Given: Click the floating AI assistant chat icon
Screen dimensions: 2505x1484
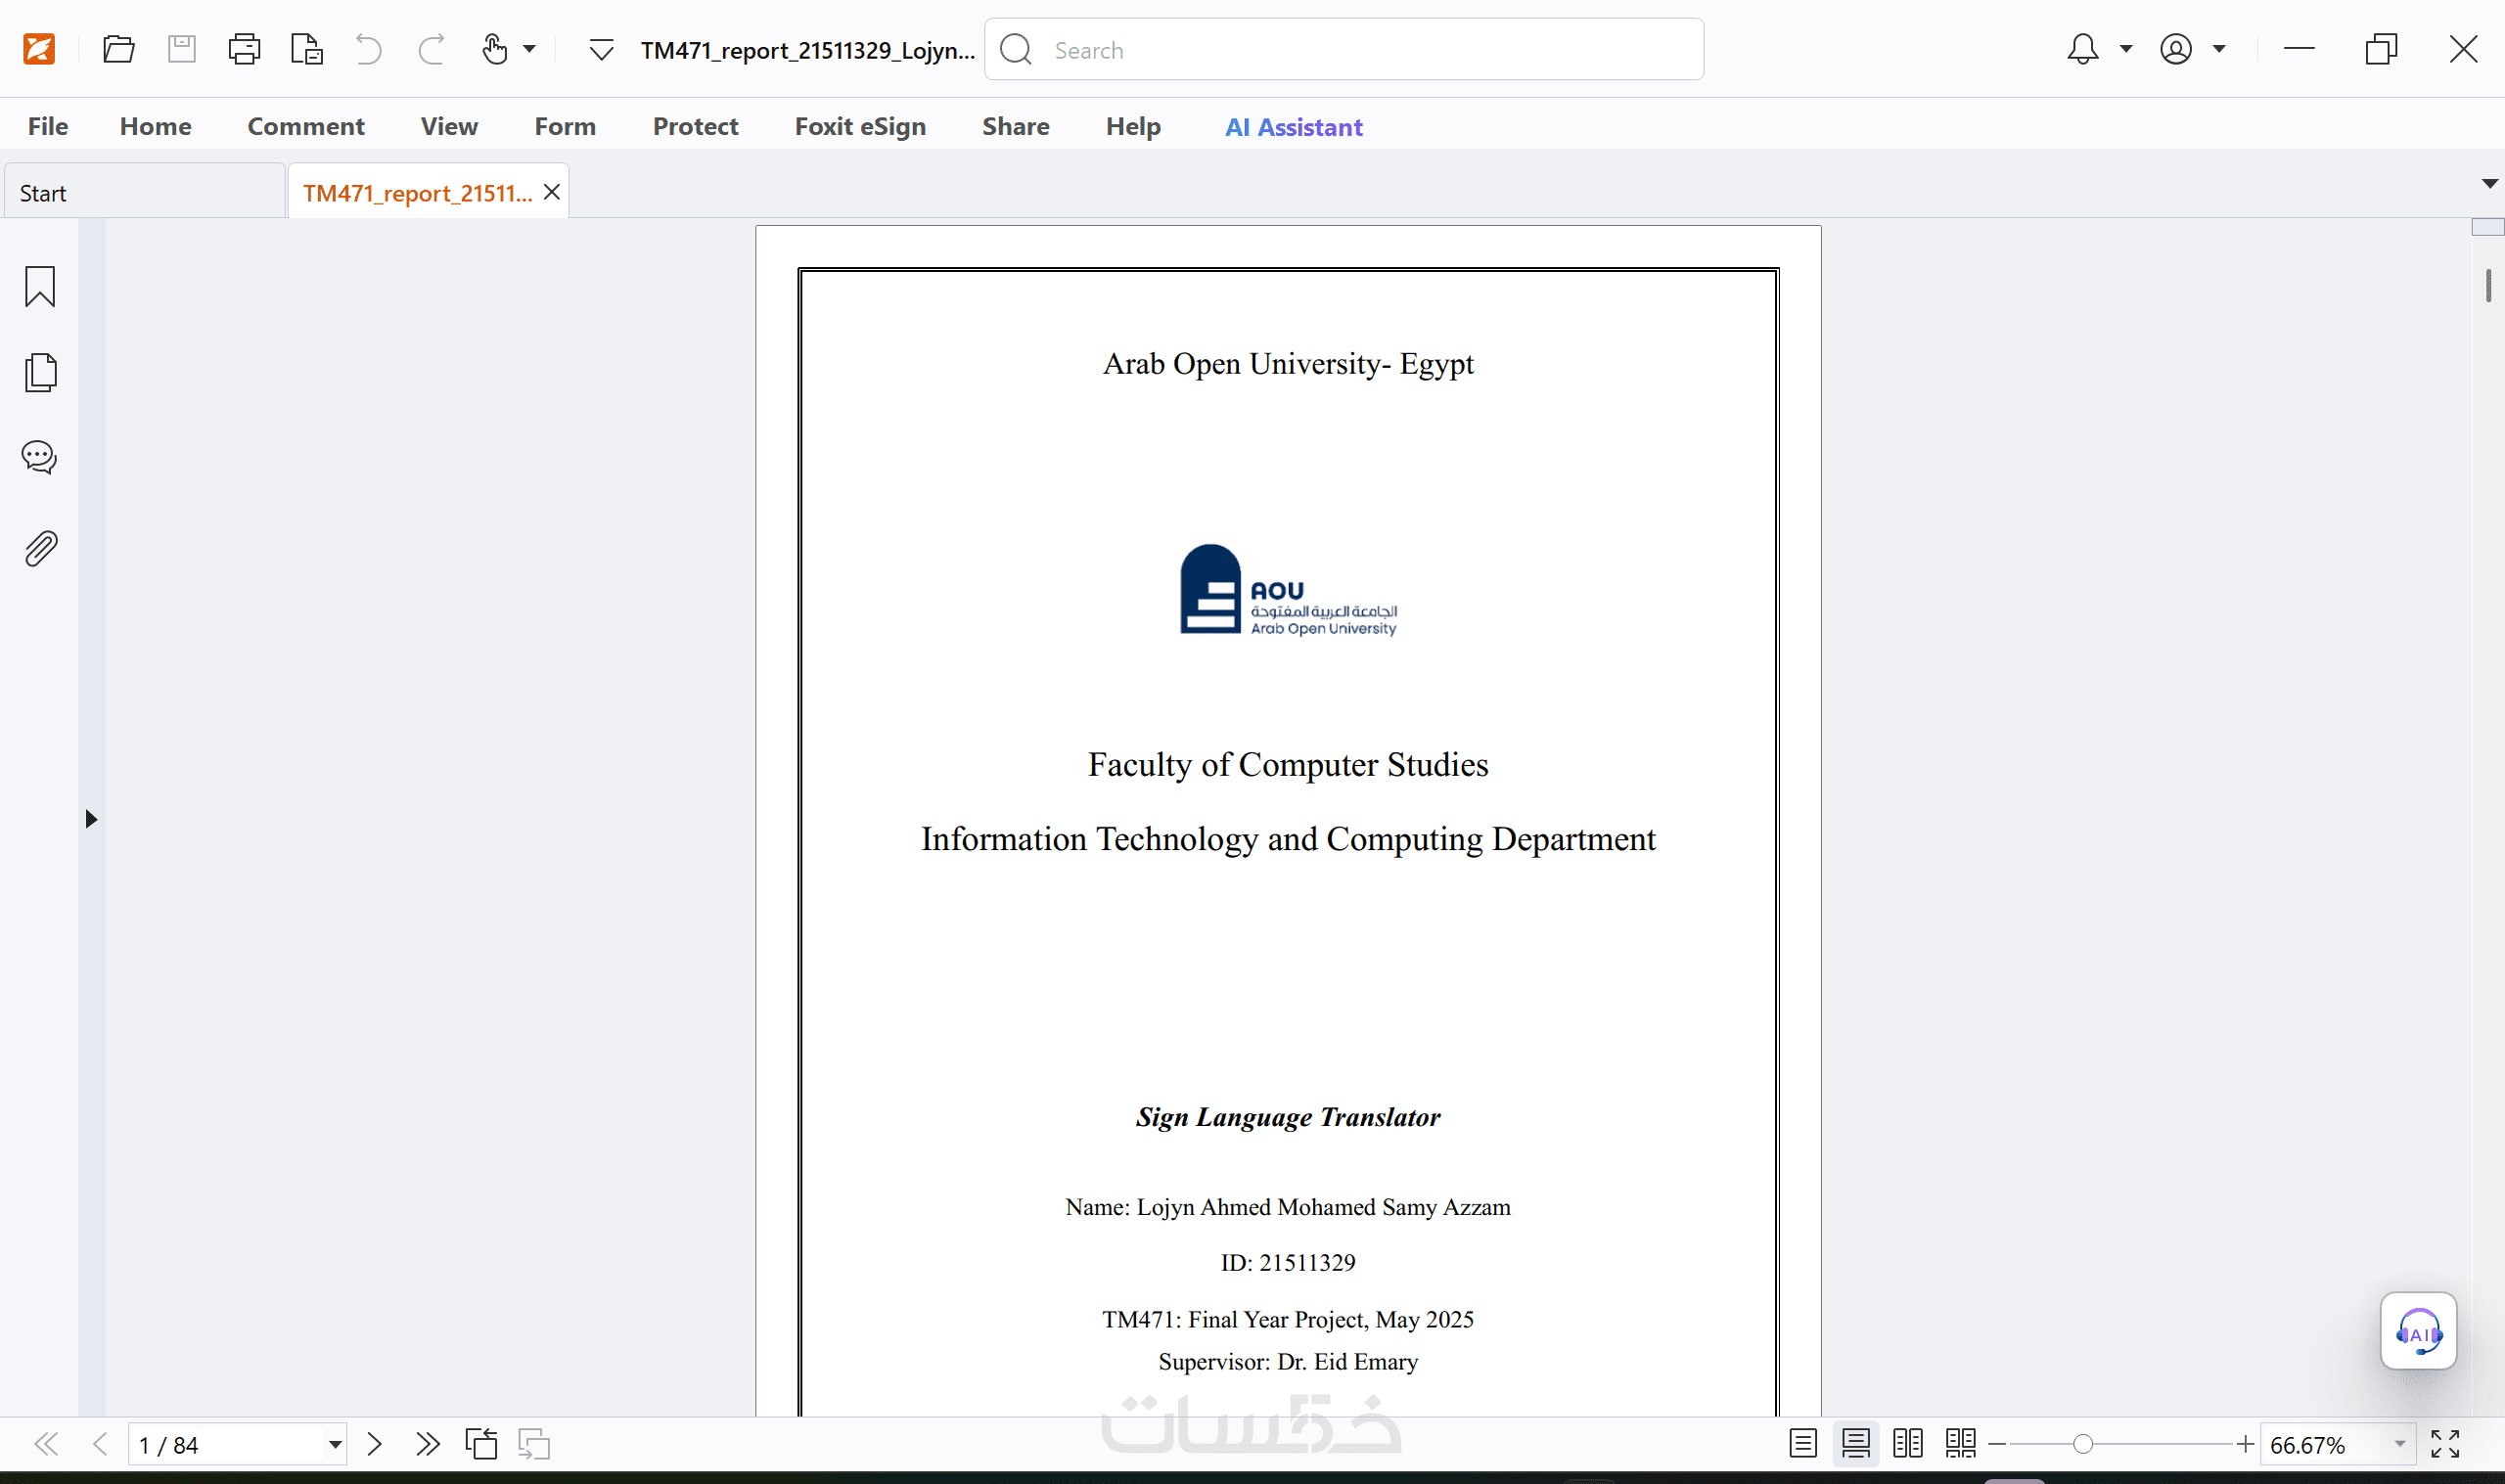Looking at the screenshot, I should click(2417, 1331).
